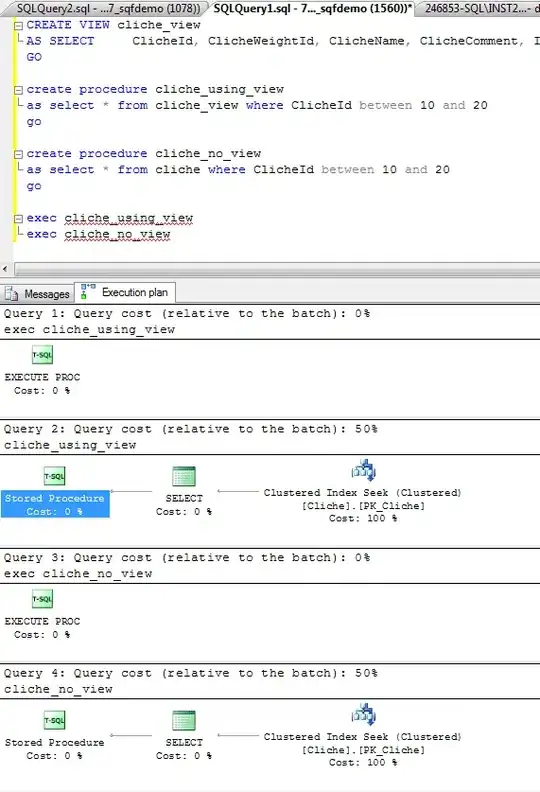Click 'cliche_no_view' text under Query 4 header
This screenshot has width=540, height=792.
tap(58, 689)
